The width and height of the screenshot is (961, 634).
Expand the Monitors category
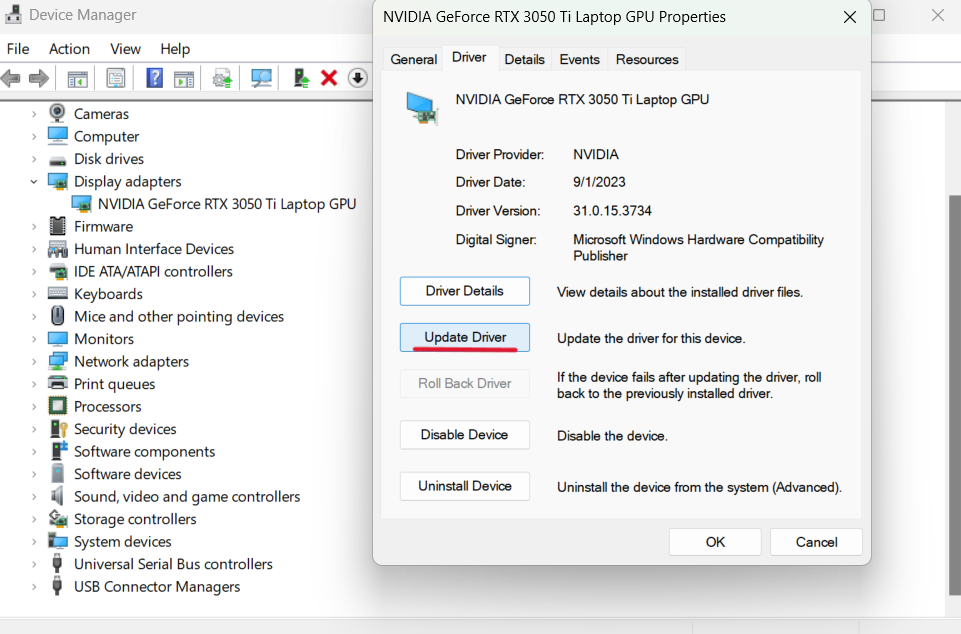coord(34,339)
